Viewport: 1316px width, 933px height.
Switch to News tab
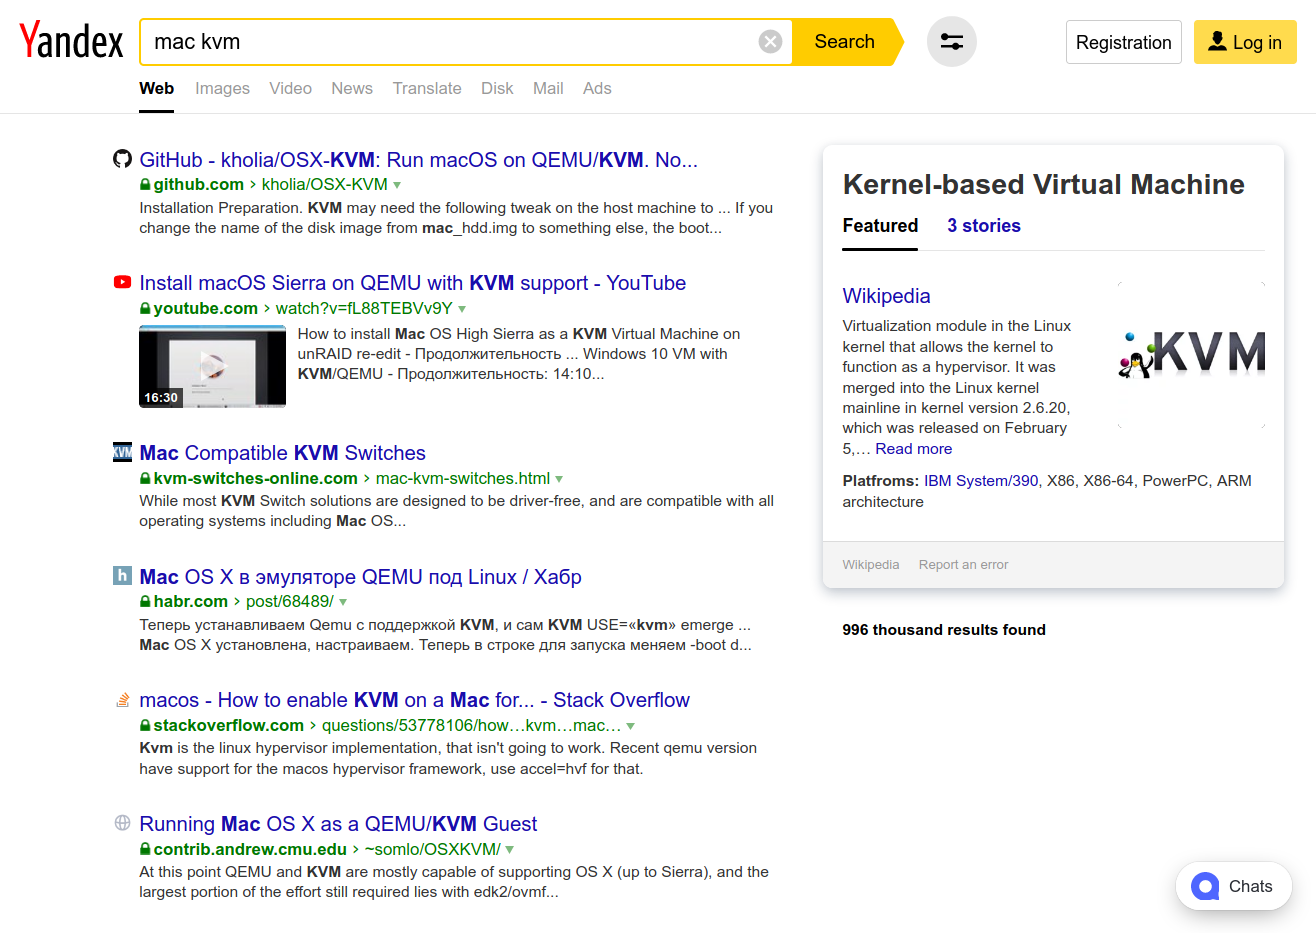352,88
